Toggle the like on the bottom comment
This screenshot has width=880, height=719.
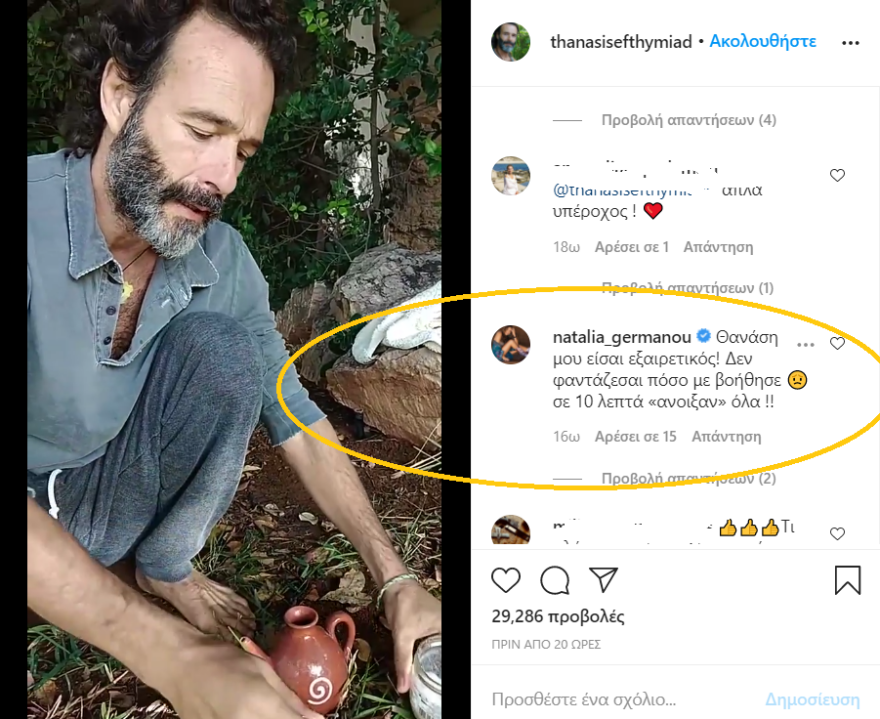click(837, 532)
